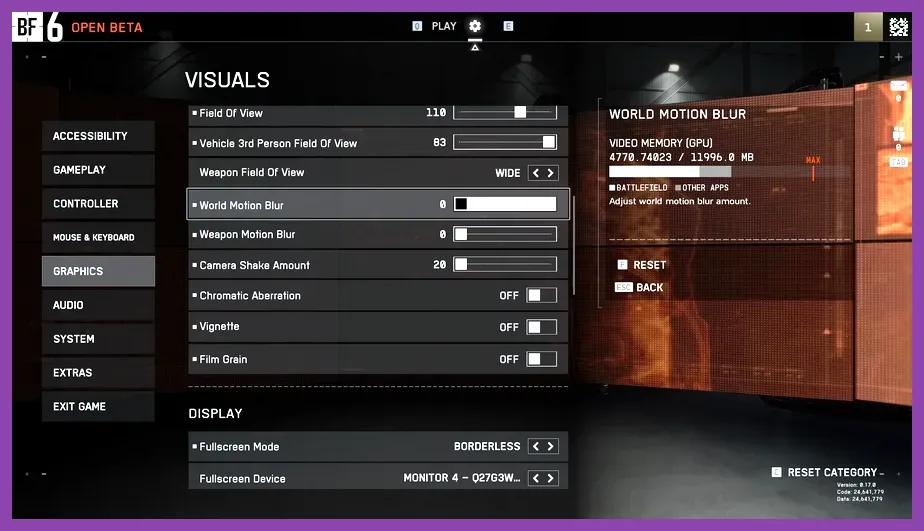Screen dimensions: 924x531
Task: Click the BACK button
Action: pyautogui.click(x=649, y=288)
